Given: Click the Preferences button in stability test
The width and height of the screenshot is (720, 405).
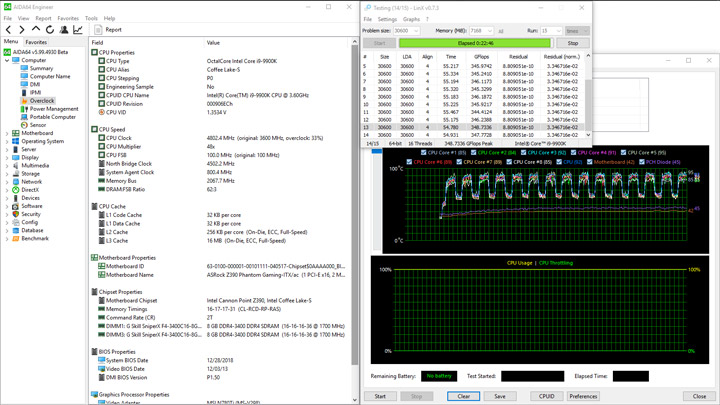Looking at the screenshot, I should point(583,396).
